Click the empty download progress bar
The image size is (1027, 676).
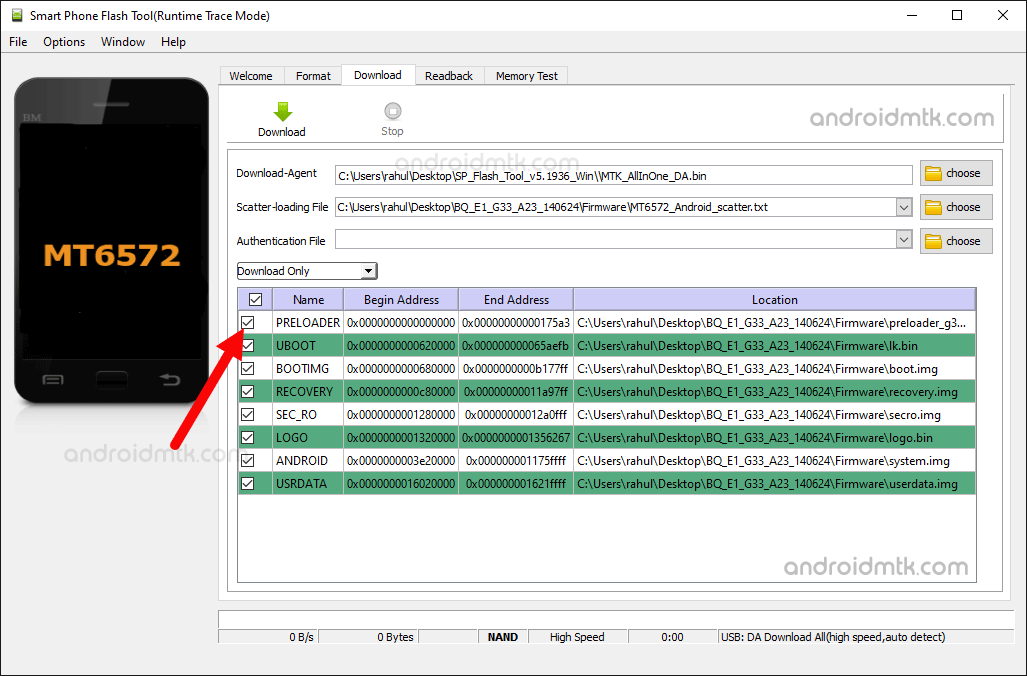point(616,619)
